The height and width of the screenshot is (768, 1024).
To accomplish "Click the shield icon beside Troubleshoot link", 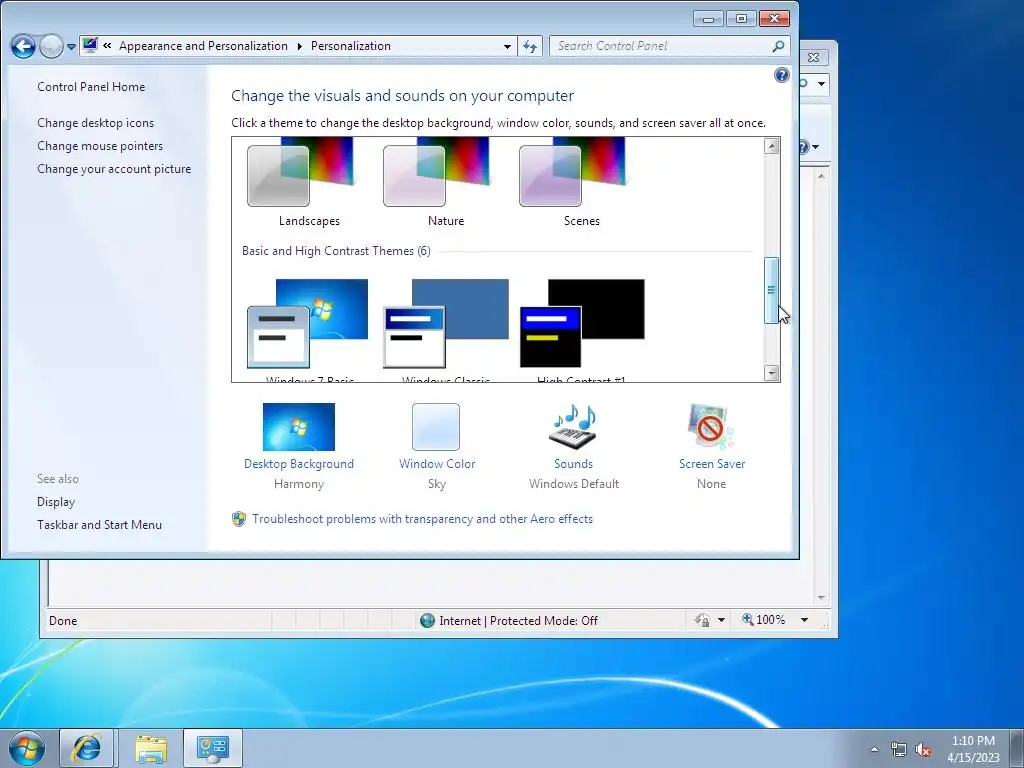I will pyautogui.click(x=239, y=519).
